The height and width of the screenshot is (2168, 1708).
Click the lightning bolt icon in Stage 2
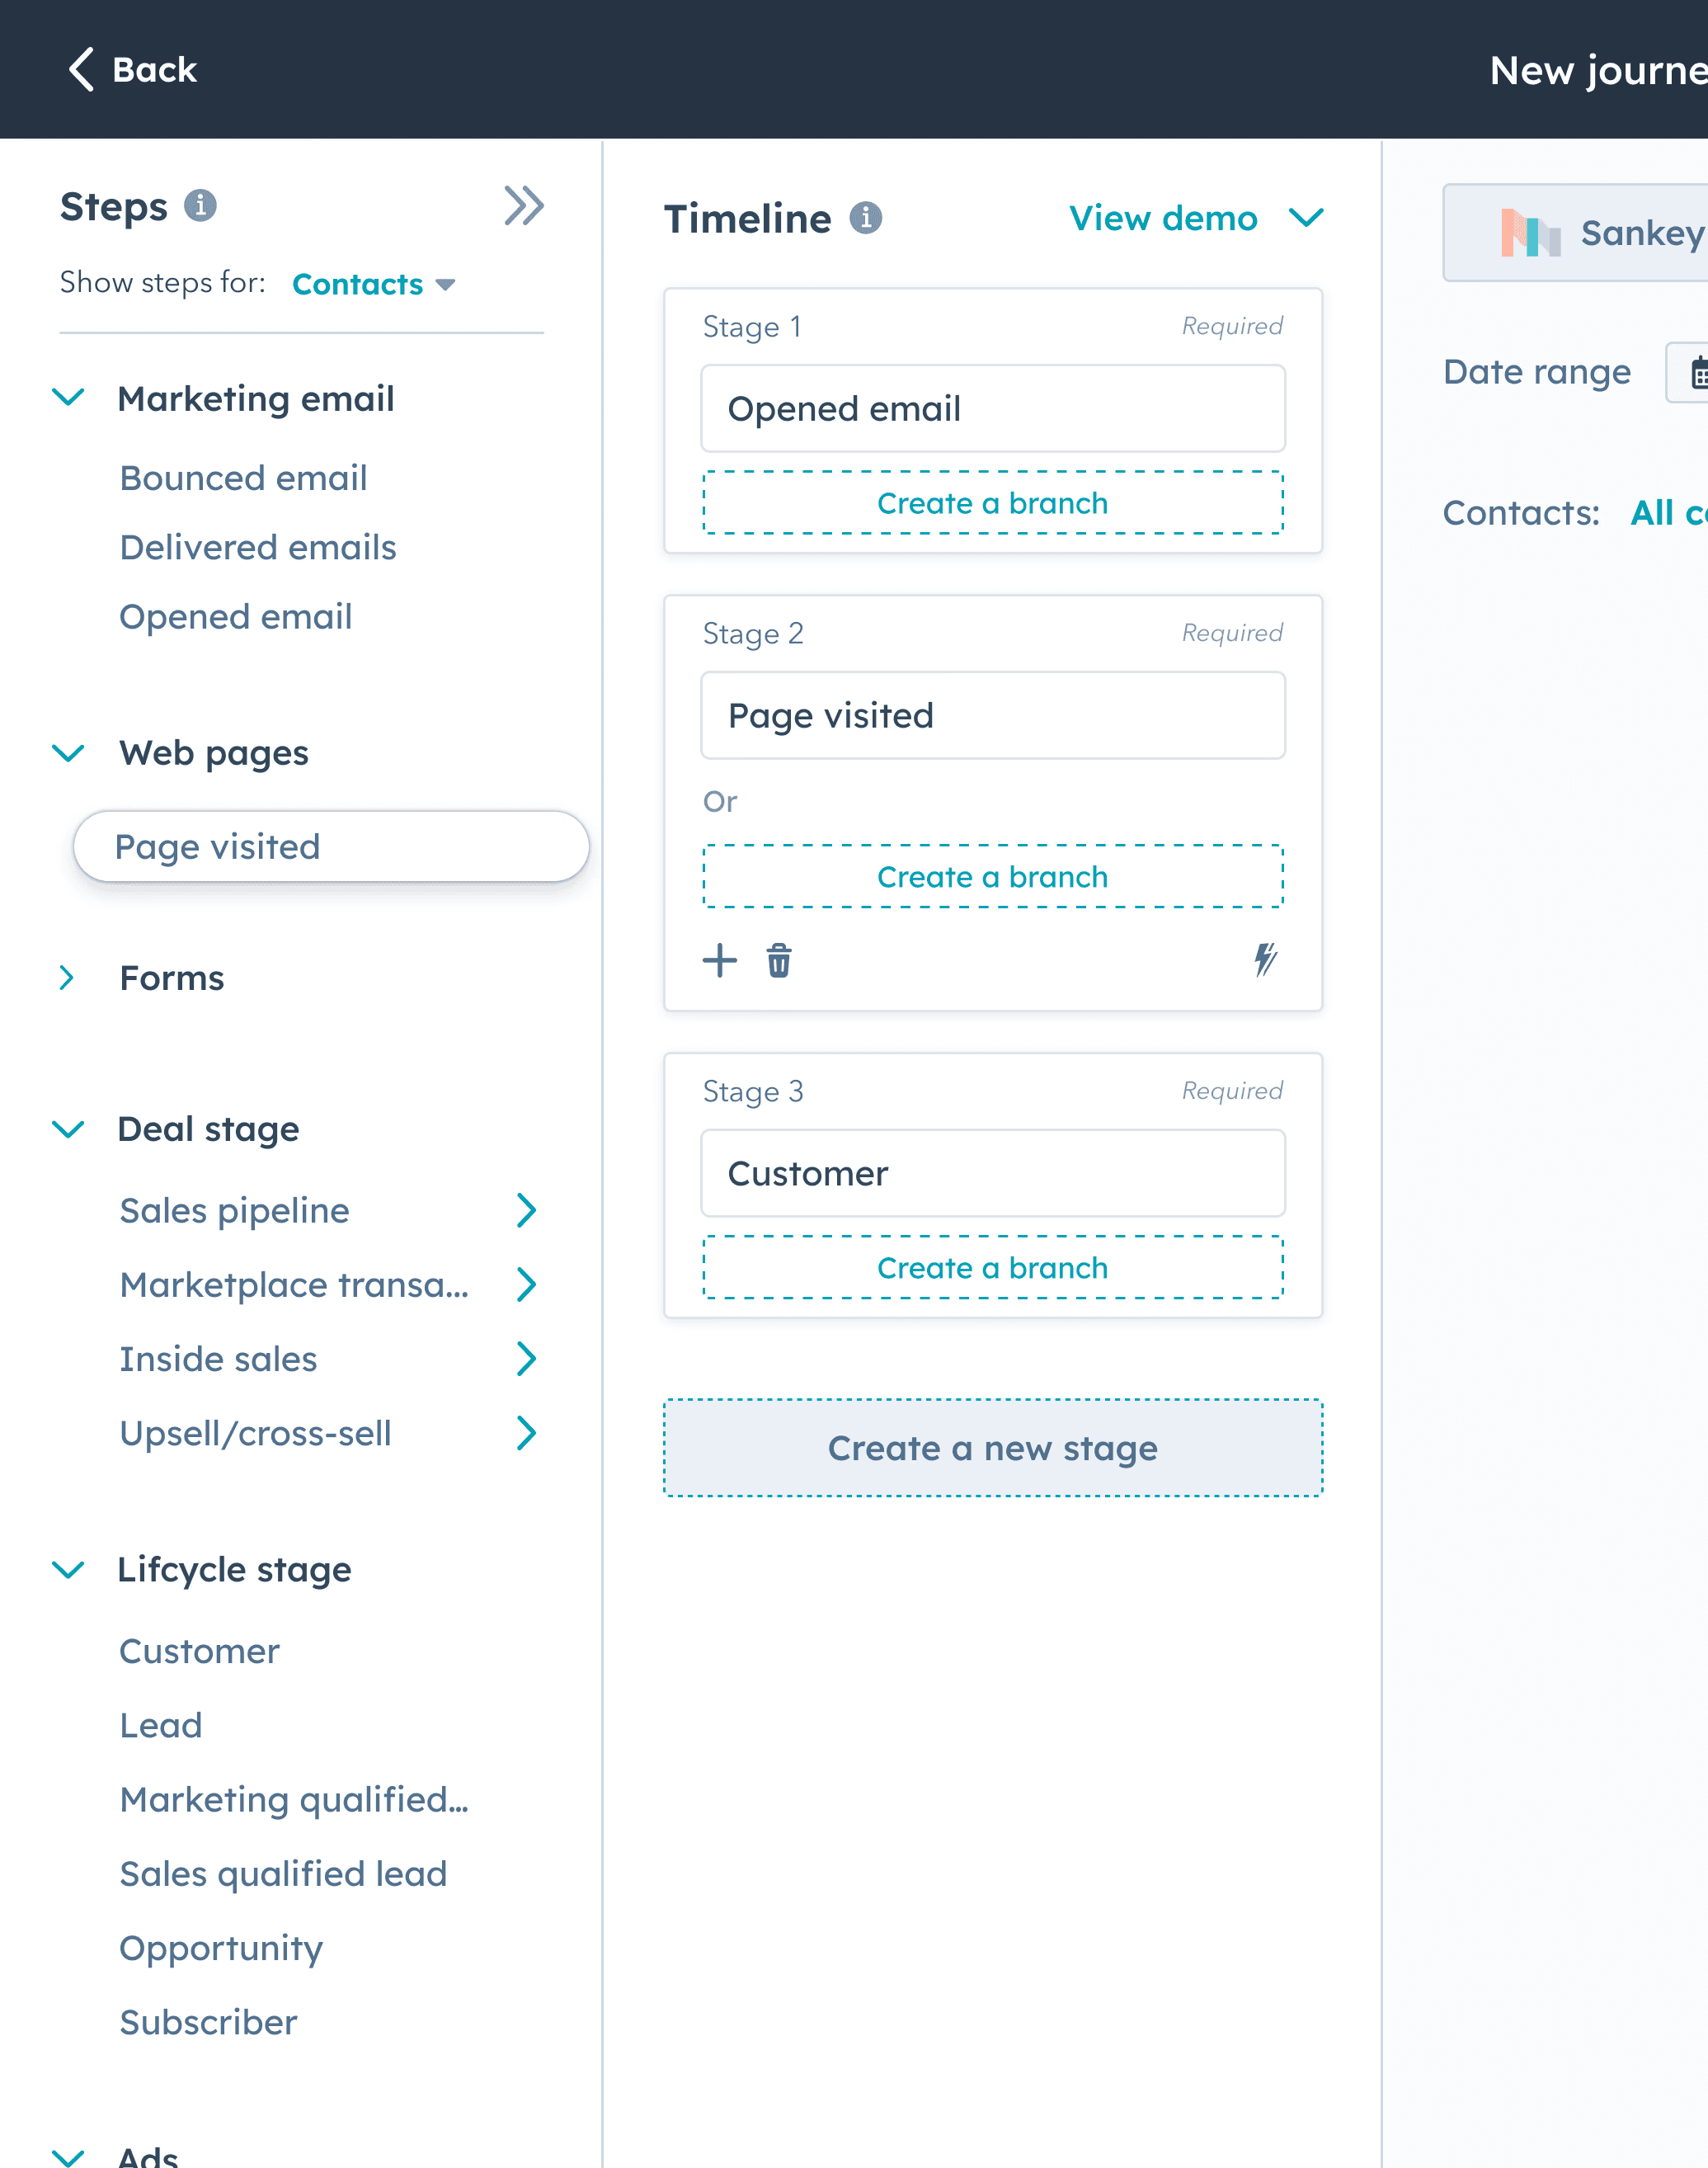click(1265, 960)
